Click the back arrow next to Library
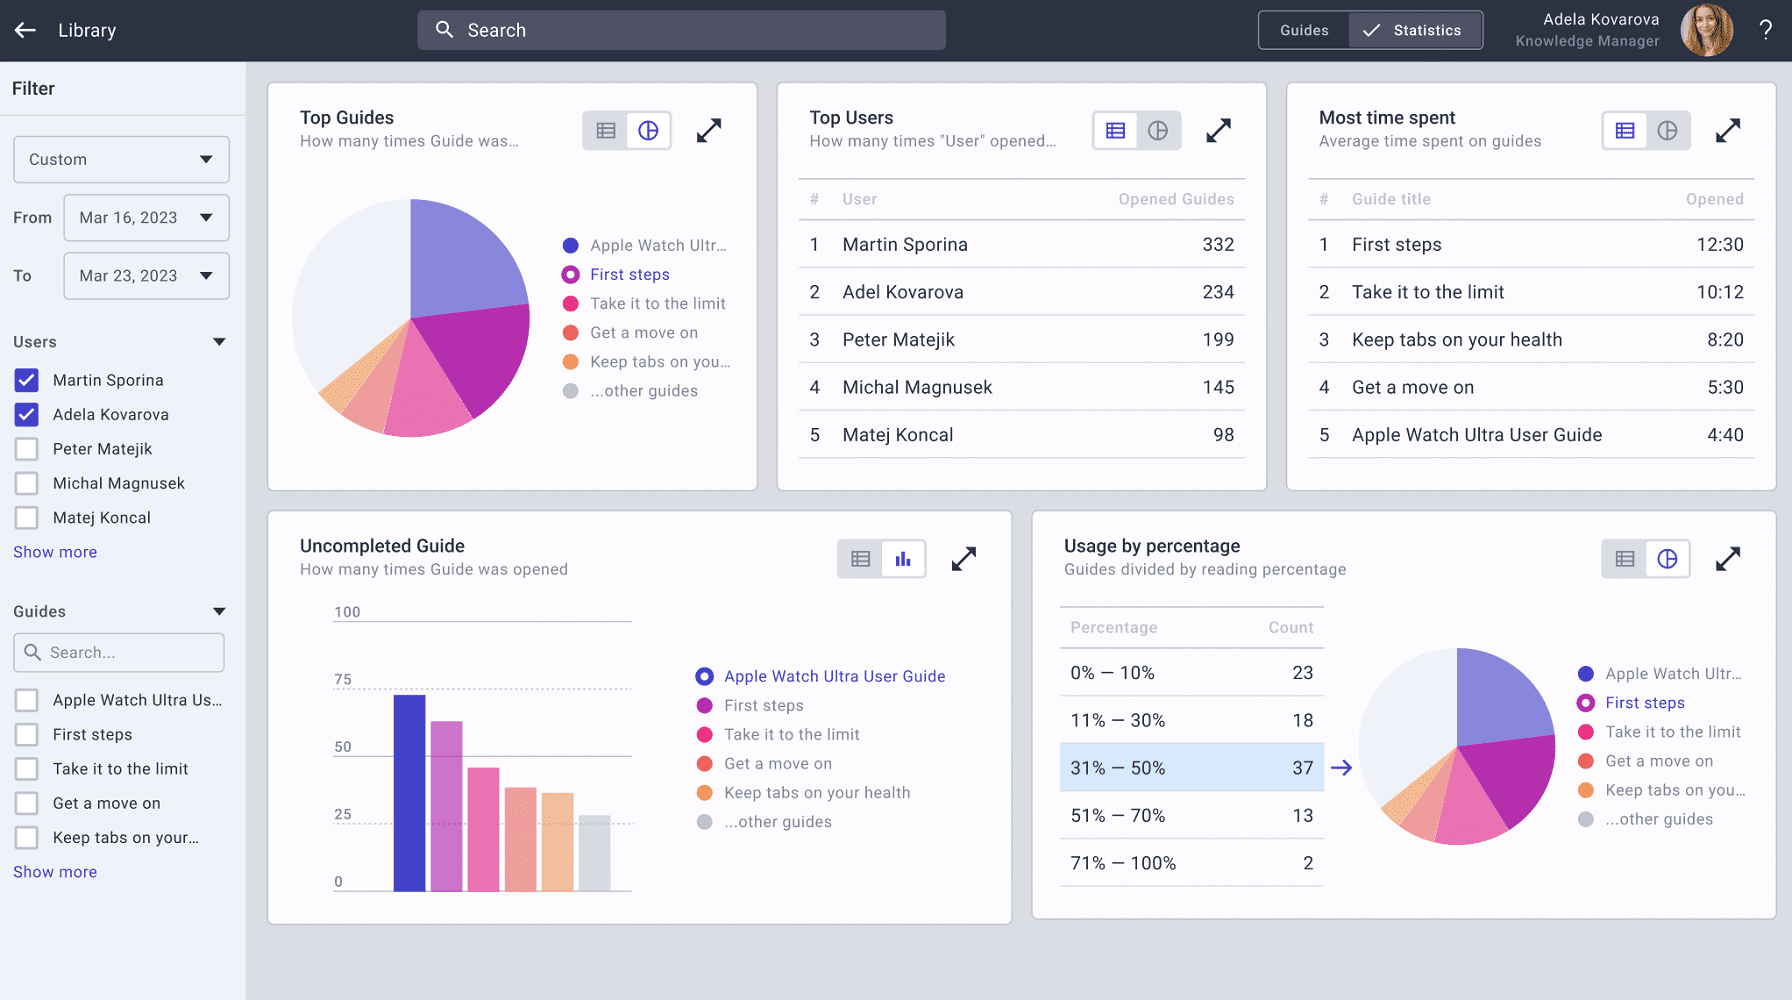This screenshot has width=1792, height=1000. [x=25, y=30]
